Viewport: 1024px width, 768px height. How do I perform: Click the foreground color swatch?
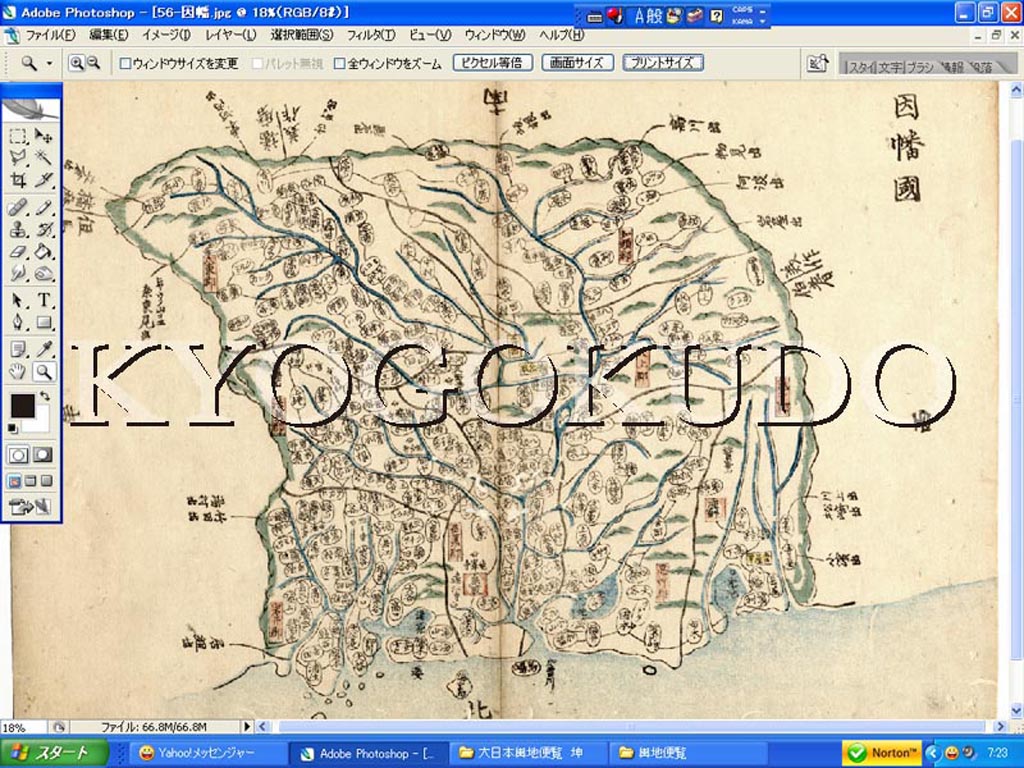pyautogui.click(x=22, y=406)
